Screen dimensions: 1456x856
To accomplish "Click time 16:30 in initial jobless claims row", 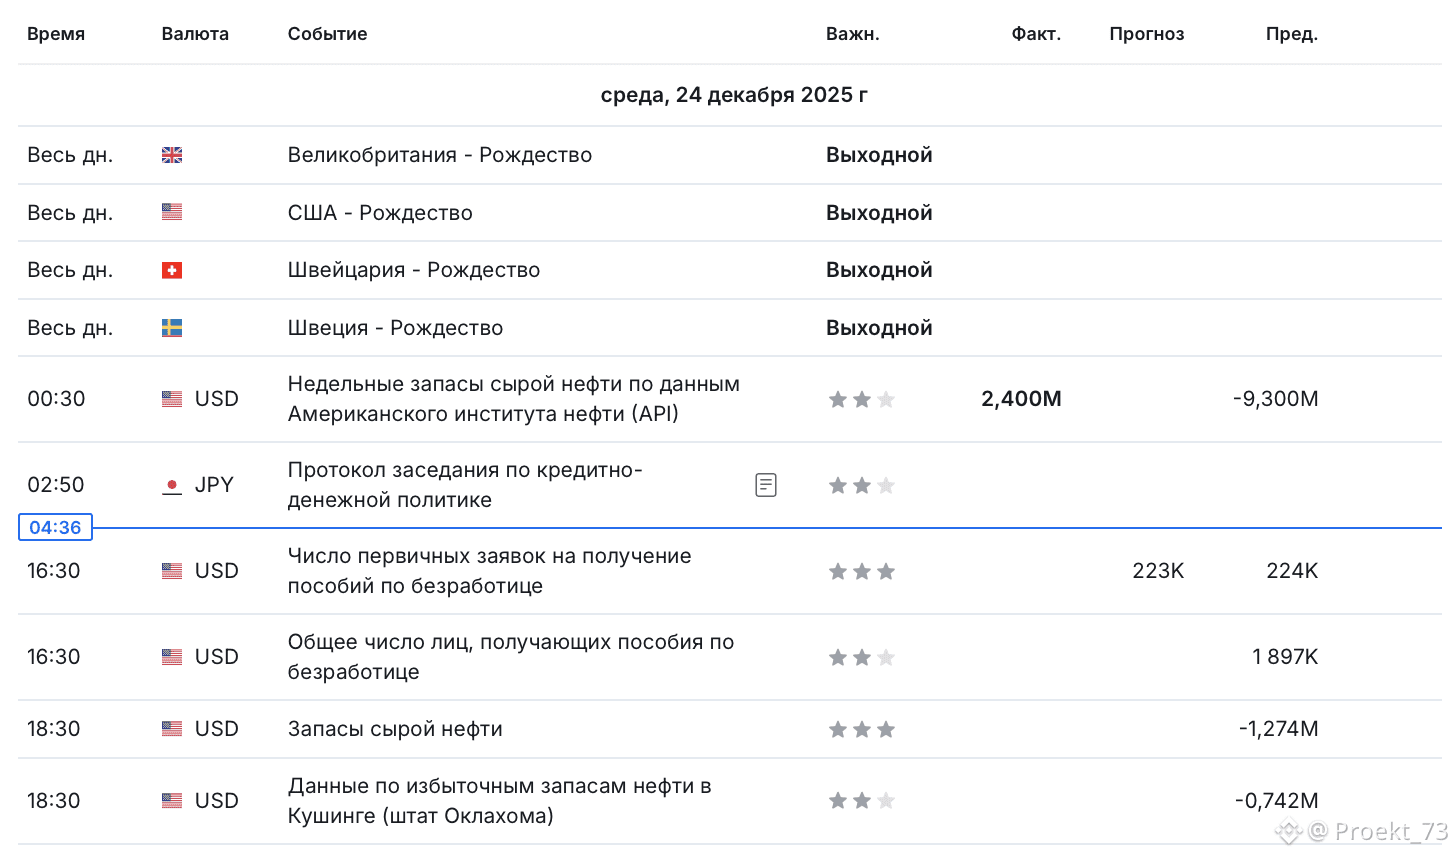I will 54,571.
